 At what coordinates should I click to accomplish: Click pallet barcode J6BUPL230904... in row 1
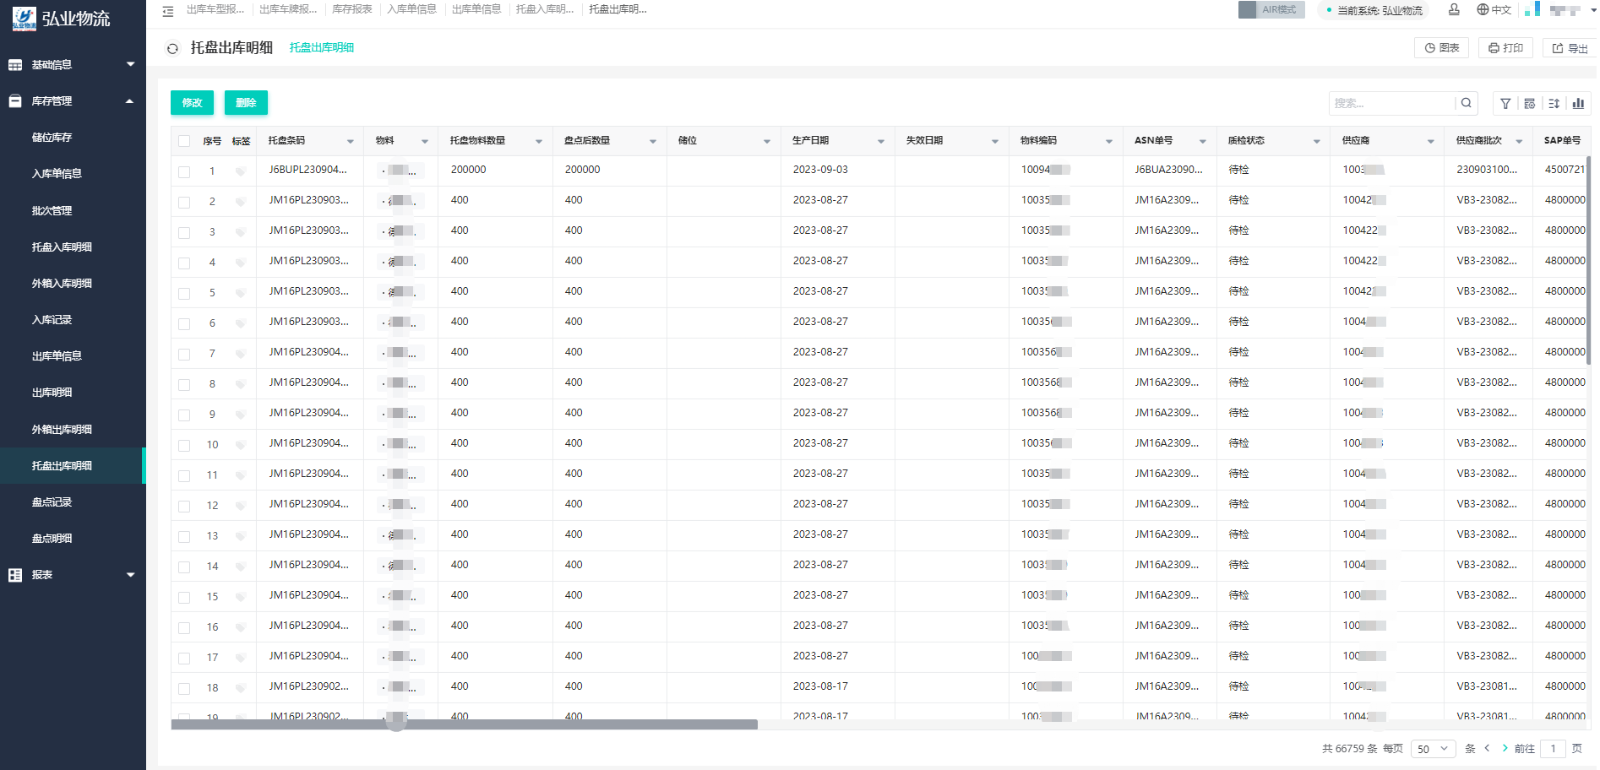(308, 170)
